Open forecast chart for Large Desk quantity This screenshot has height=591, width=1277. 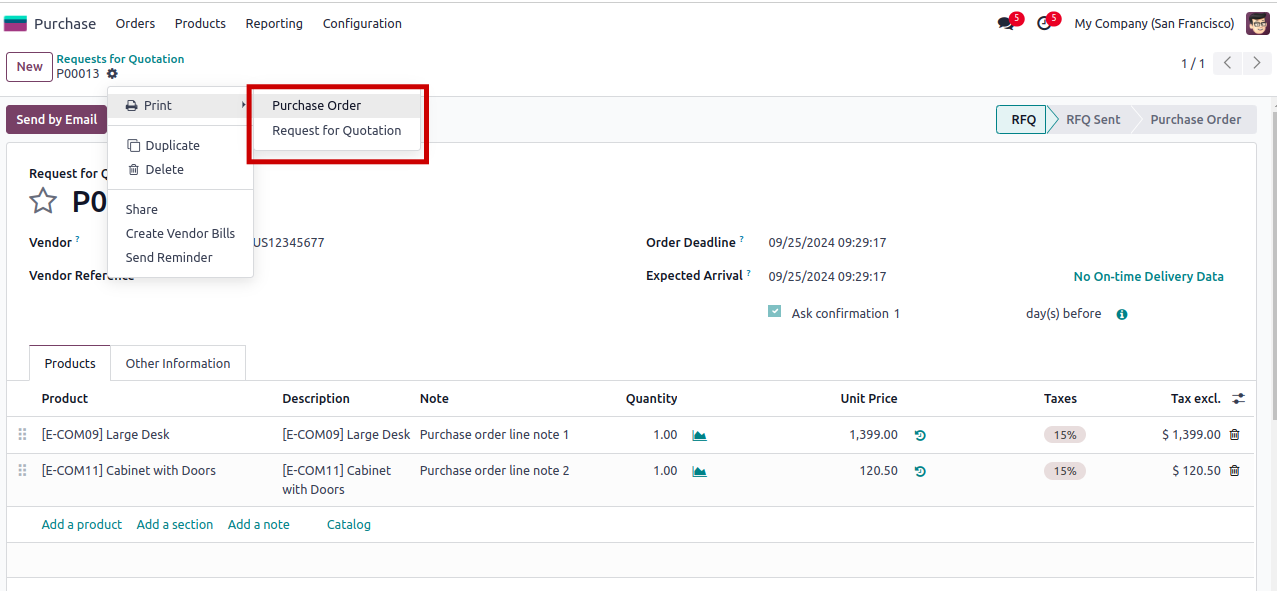coord(699,435)
